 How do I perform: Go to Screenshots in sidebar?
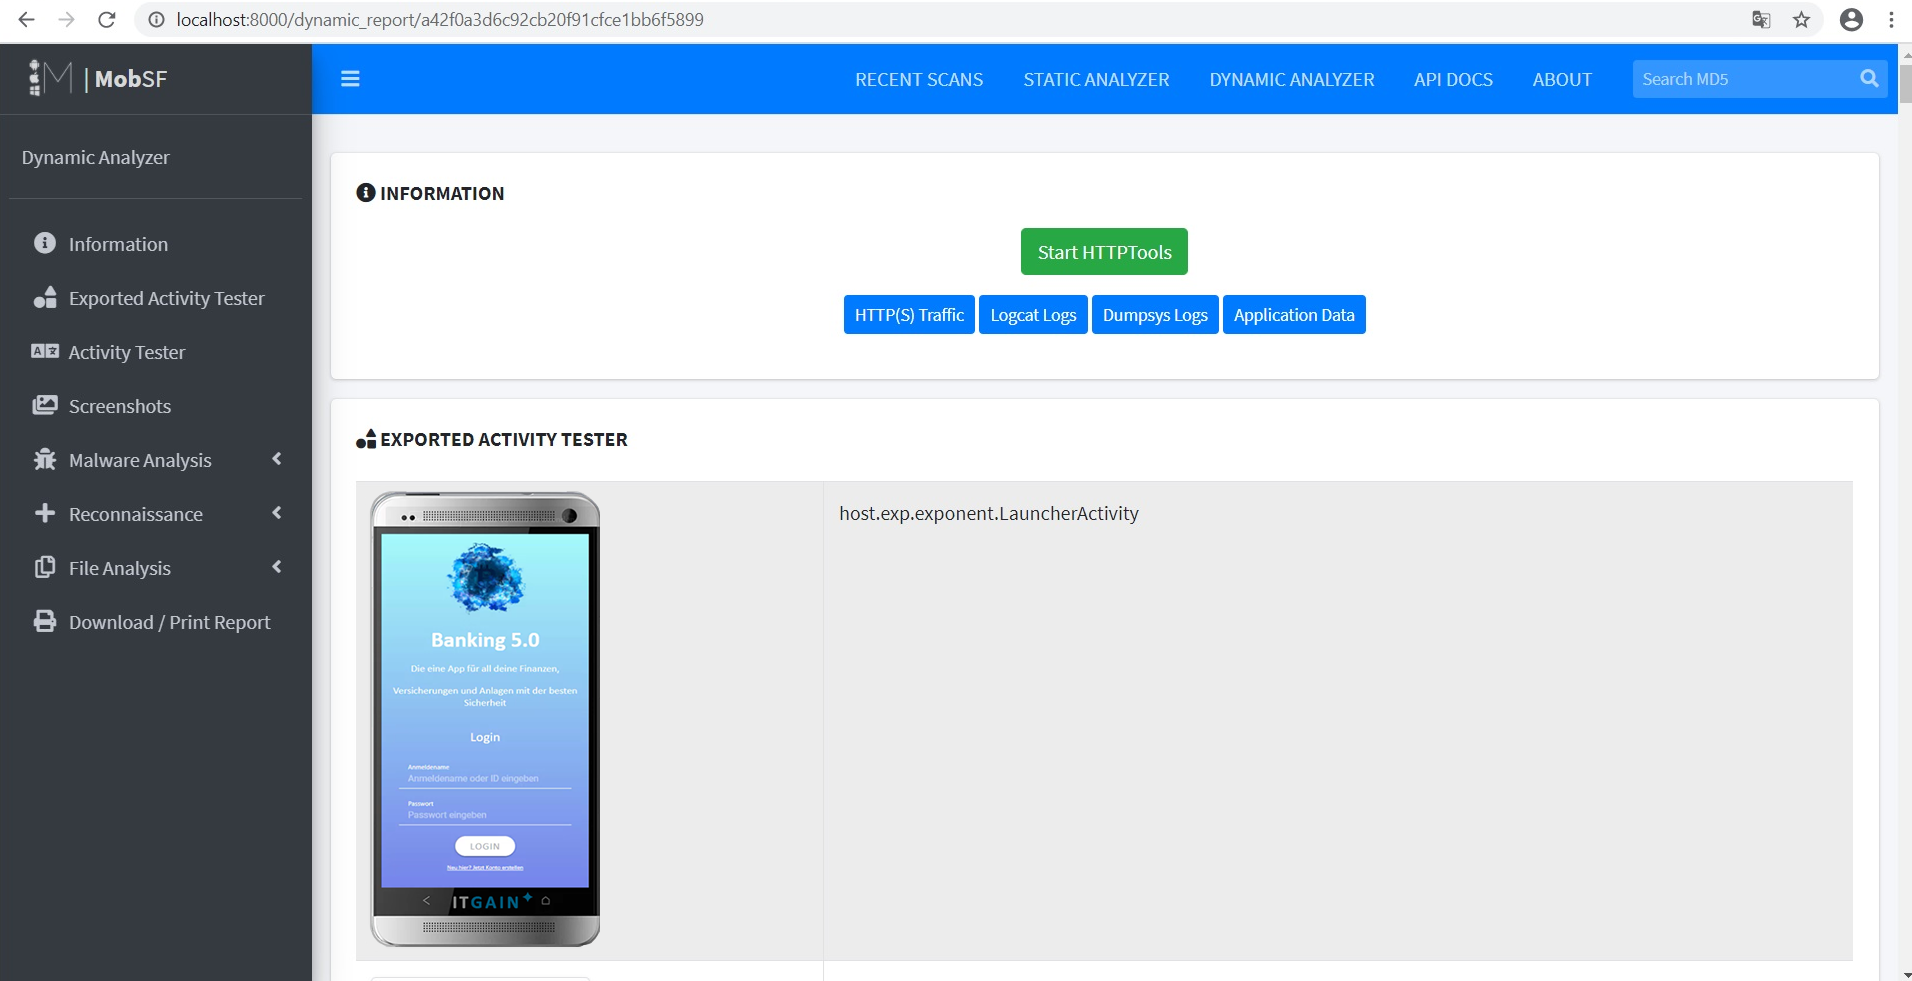[120, 406]
